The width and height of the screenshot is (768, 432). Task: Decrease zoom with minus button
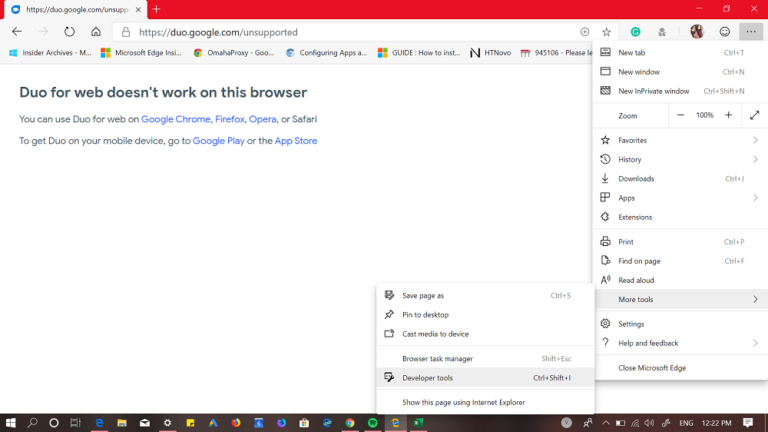tap(680, 115)
